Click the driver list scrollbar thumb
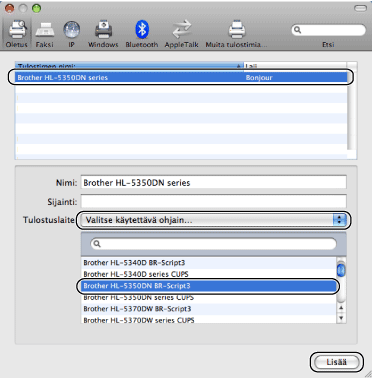This screenshot has height=379, width=372. click(341, 270)
